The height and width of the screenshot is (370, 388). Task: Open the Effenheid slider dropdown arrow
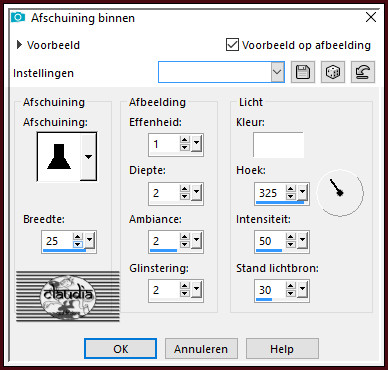pos(196,143)
